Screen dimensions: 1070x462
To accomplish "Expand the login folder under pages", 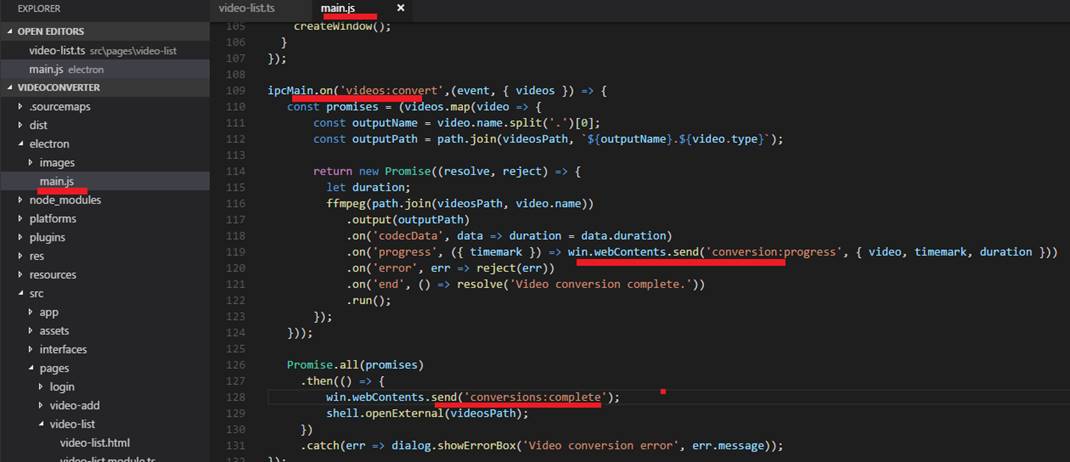I will 61,386.
